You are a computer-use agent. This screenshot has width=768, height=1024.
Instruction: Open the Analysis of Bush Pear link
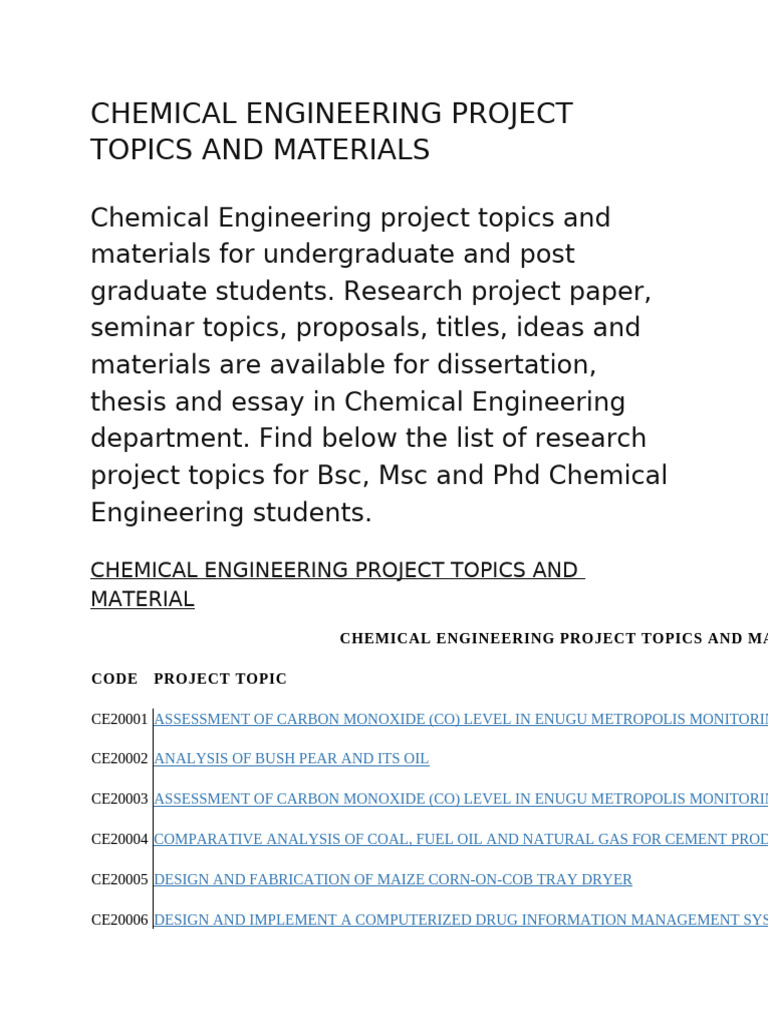point(291,759)
